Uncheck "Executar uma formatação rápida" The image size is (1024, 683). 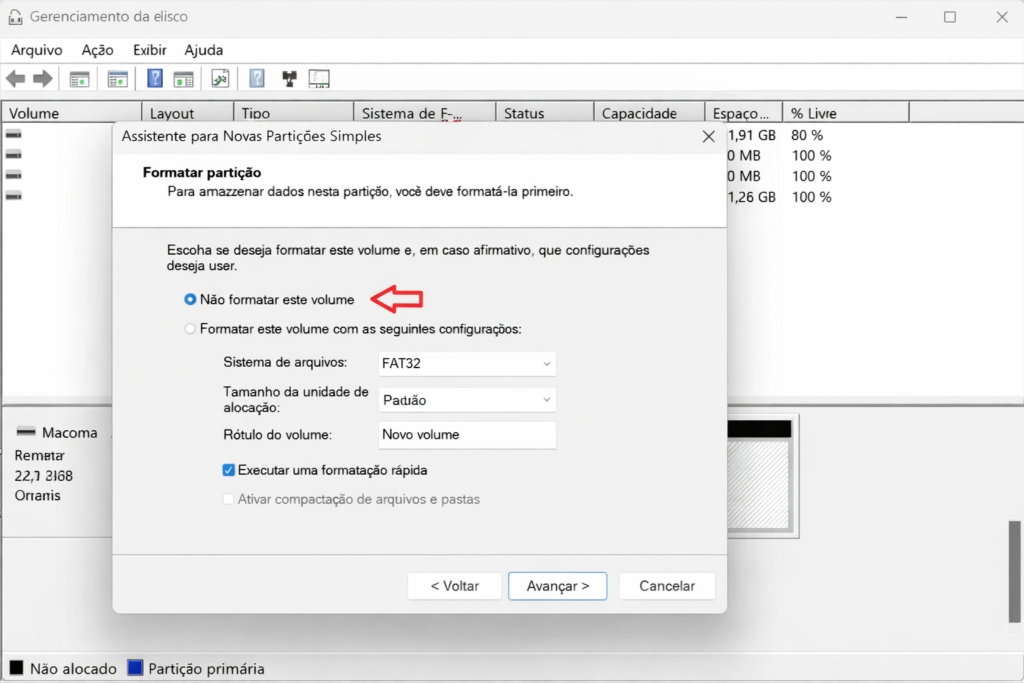[x=228, y=469]
